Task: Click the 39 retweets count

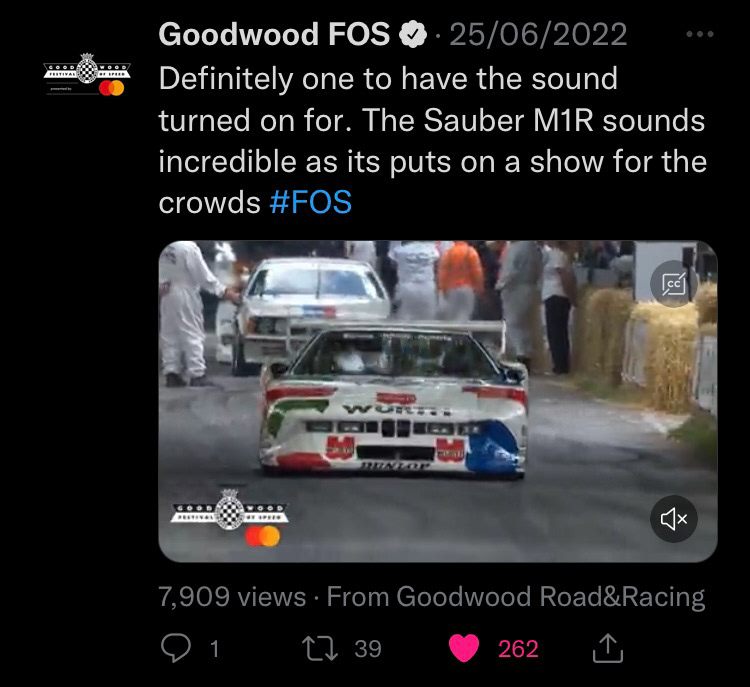Action: 368,649
